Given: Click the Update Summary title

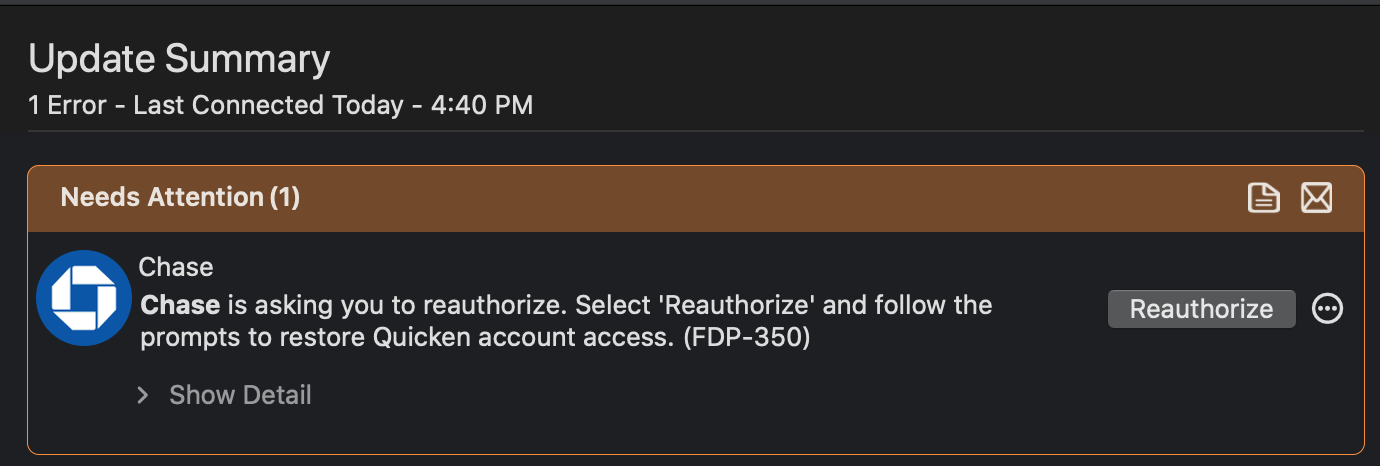Looking at the screenshot, I should click(x=179, y=60).
